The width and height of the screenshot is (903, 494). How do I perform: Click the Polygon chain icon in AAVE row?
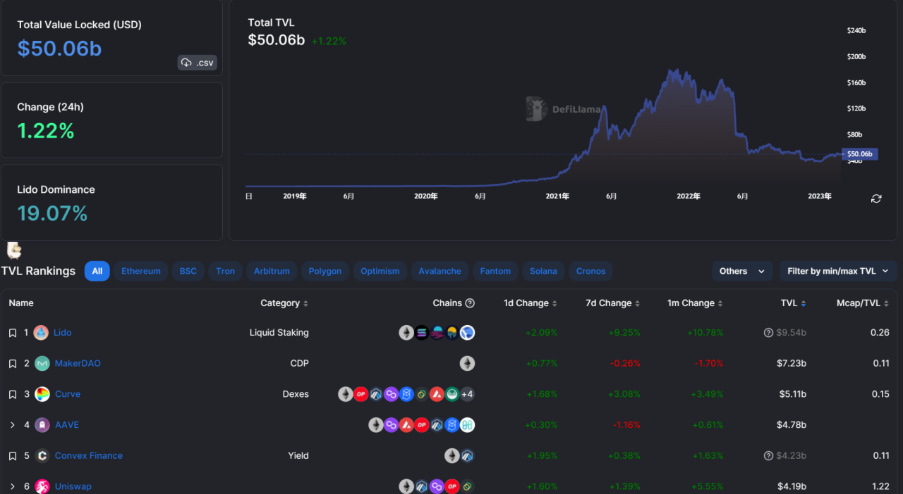391,425
